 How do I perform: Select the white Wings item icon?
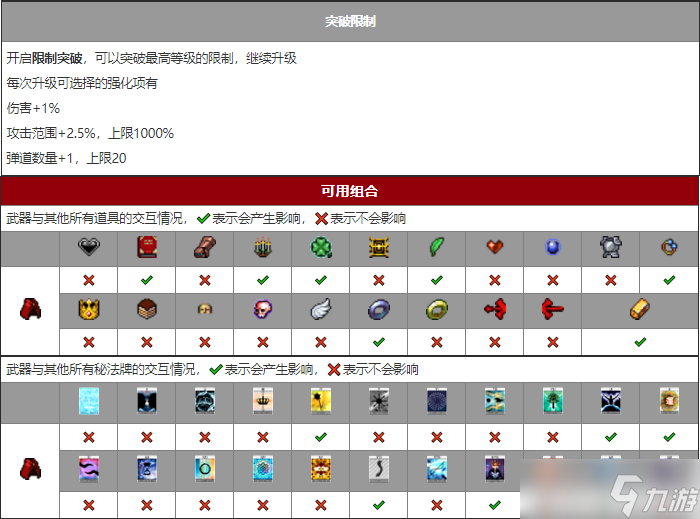pyautogui.click(x=321, y=309)
